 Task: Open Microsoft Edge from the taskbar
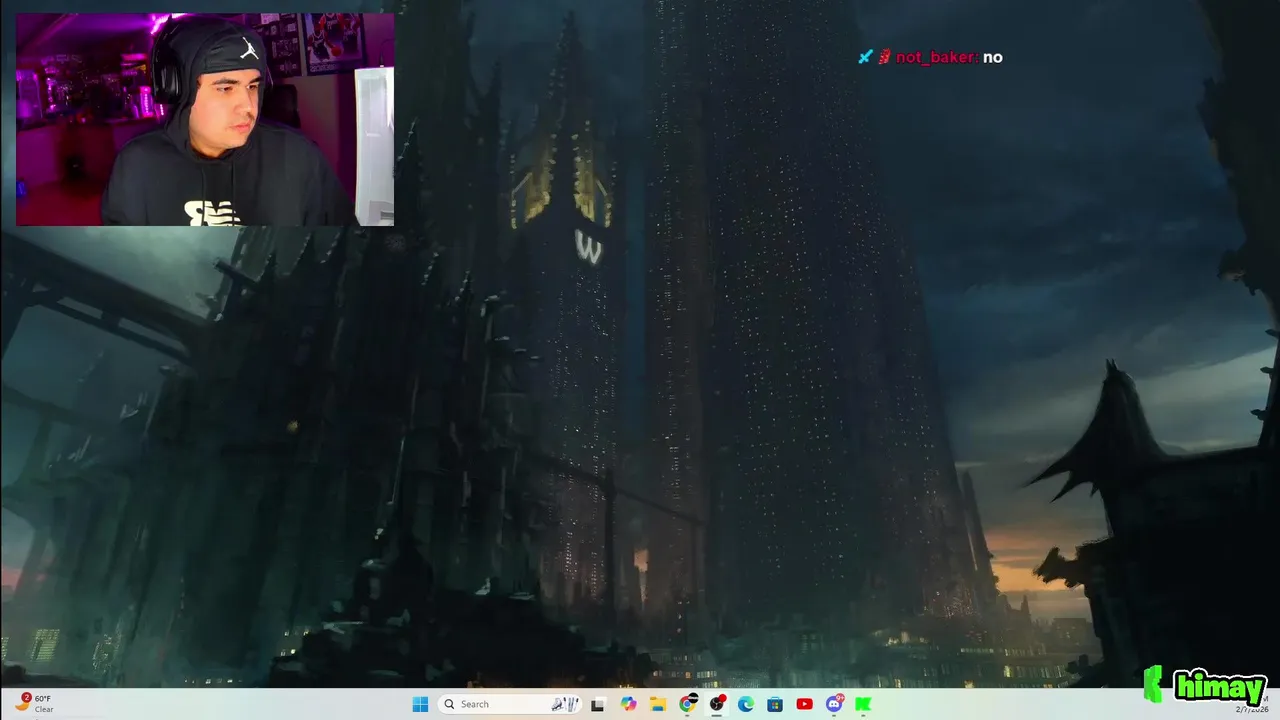coord(746,704)
